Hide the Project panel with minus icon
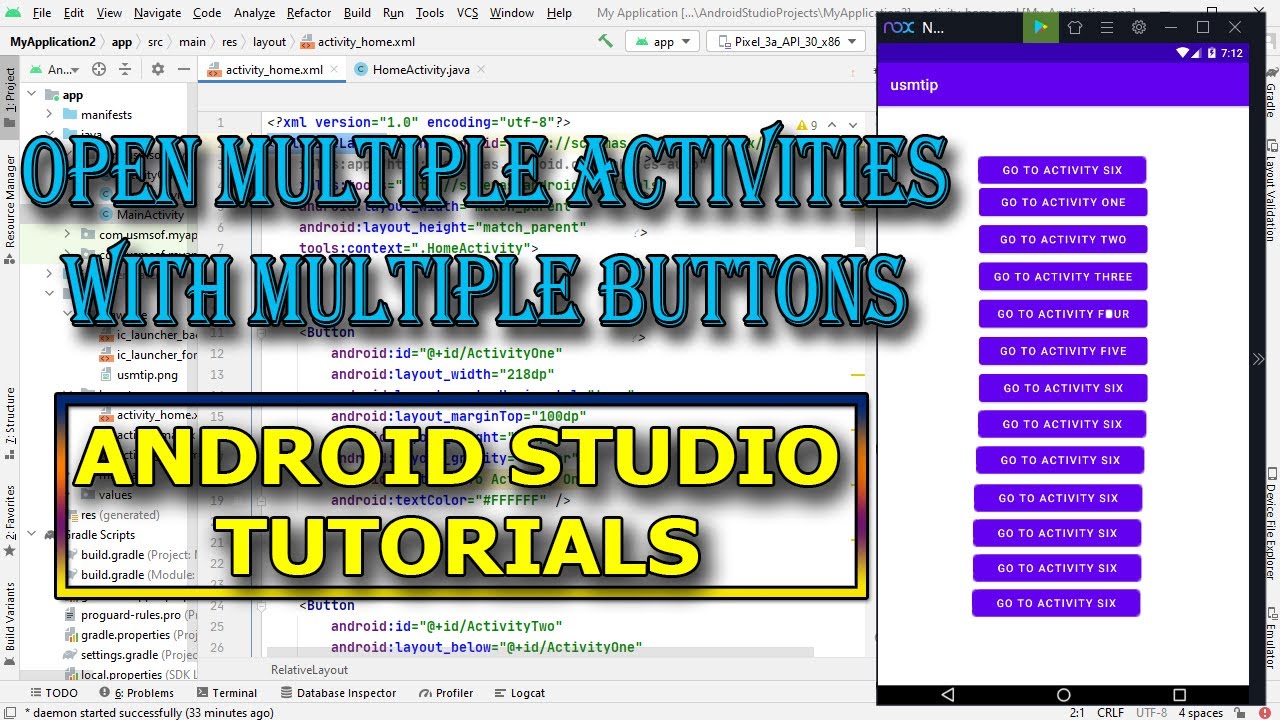The width and height of the screenshot is (1280, 720). 183,69
